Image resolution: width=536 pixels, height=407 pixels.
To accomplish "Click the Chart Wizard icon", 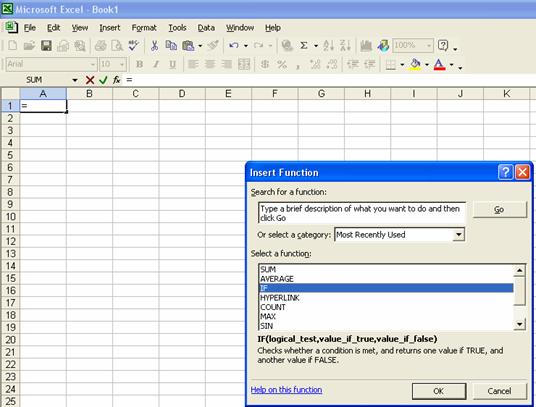I will pyautogui.click(x=366, y=45).
